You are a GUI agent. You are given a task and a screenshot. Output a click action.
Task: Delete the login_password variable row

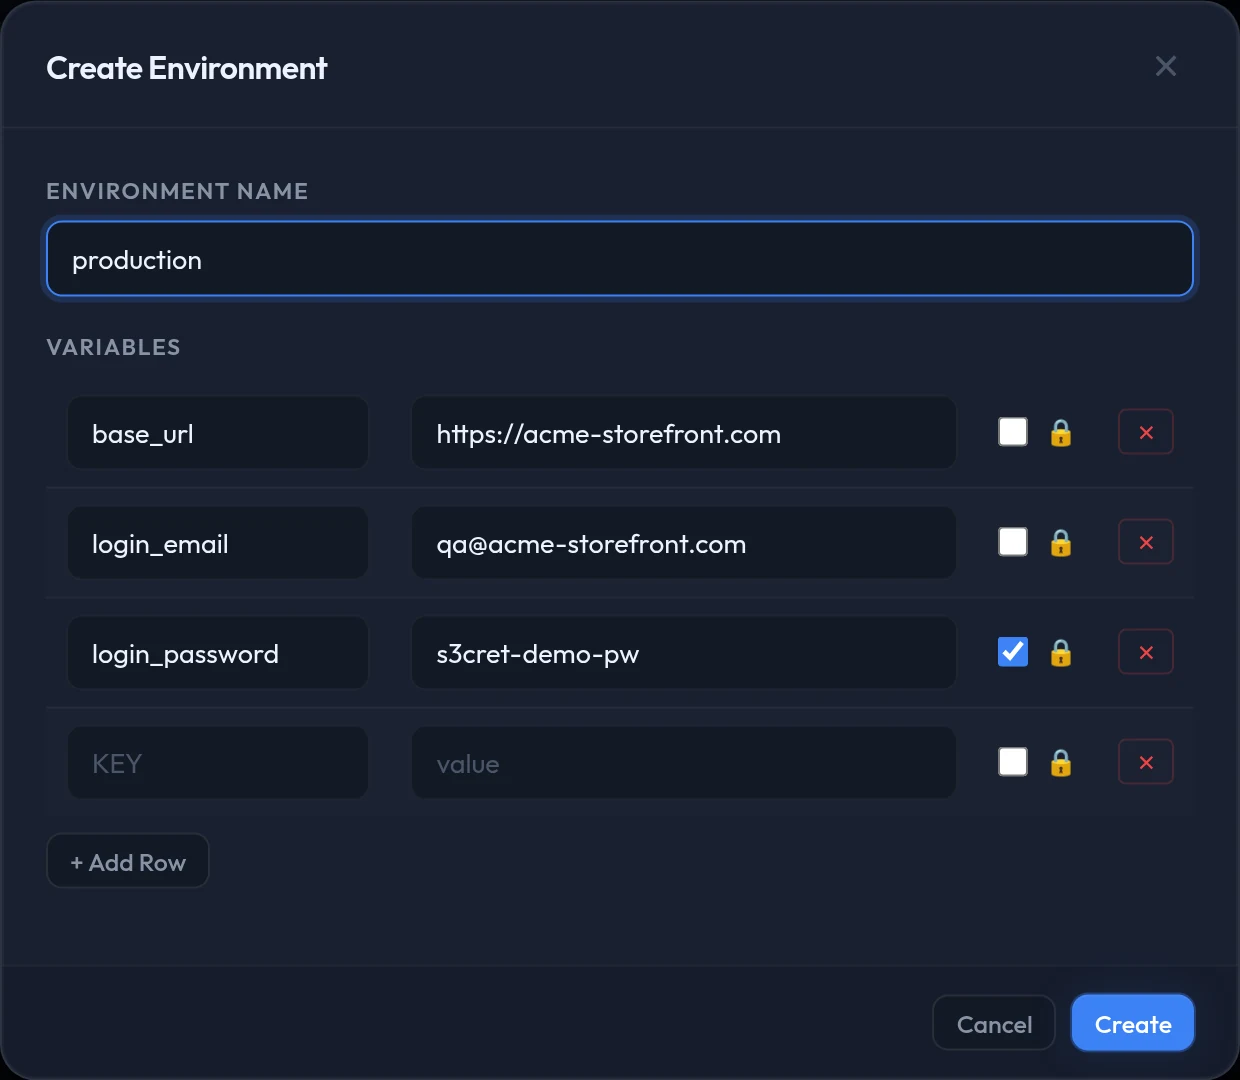[1146, 652]
